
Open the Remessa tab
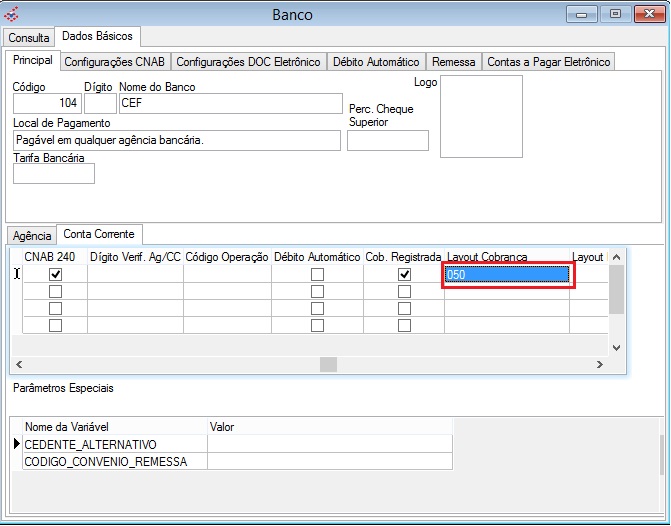pyautogui.click(x=453, y=62)
